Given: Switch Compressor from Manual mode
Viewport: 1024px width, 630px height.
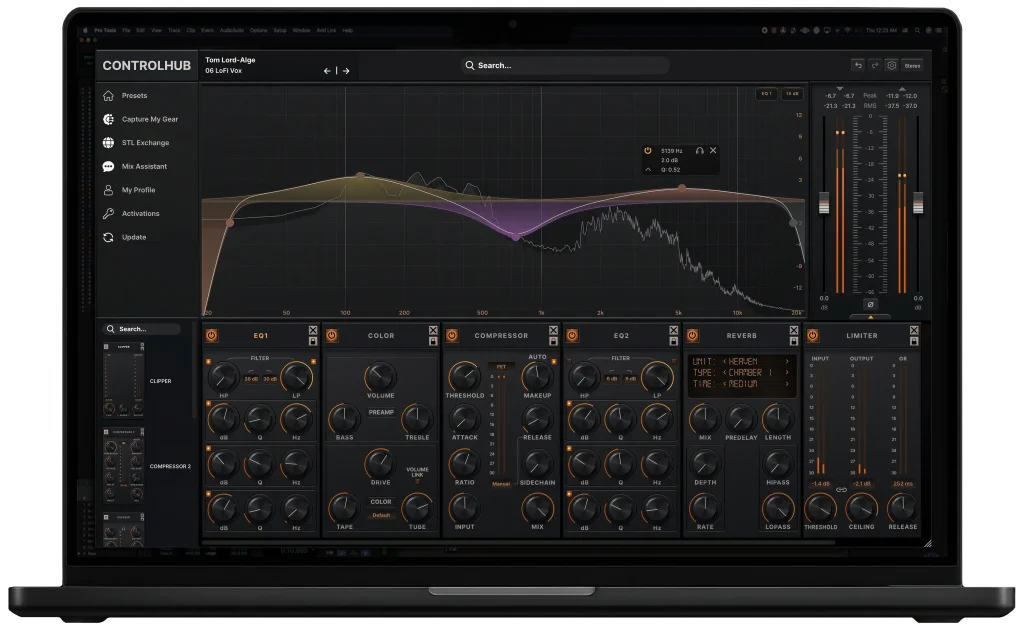Looking at the screenshot, I should click(502, 484).
